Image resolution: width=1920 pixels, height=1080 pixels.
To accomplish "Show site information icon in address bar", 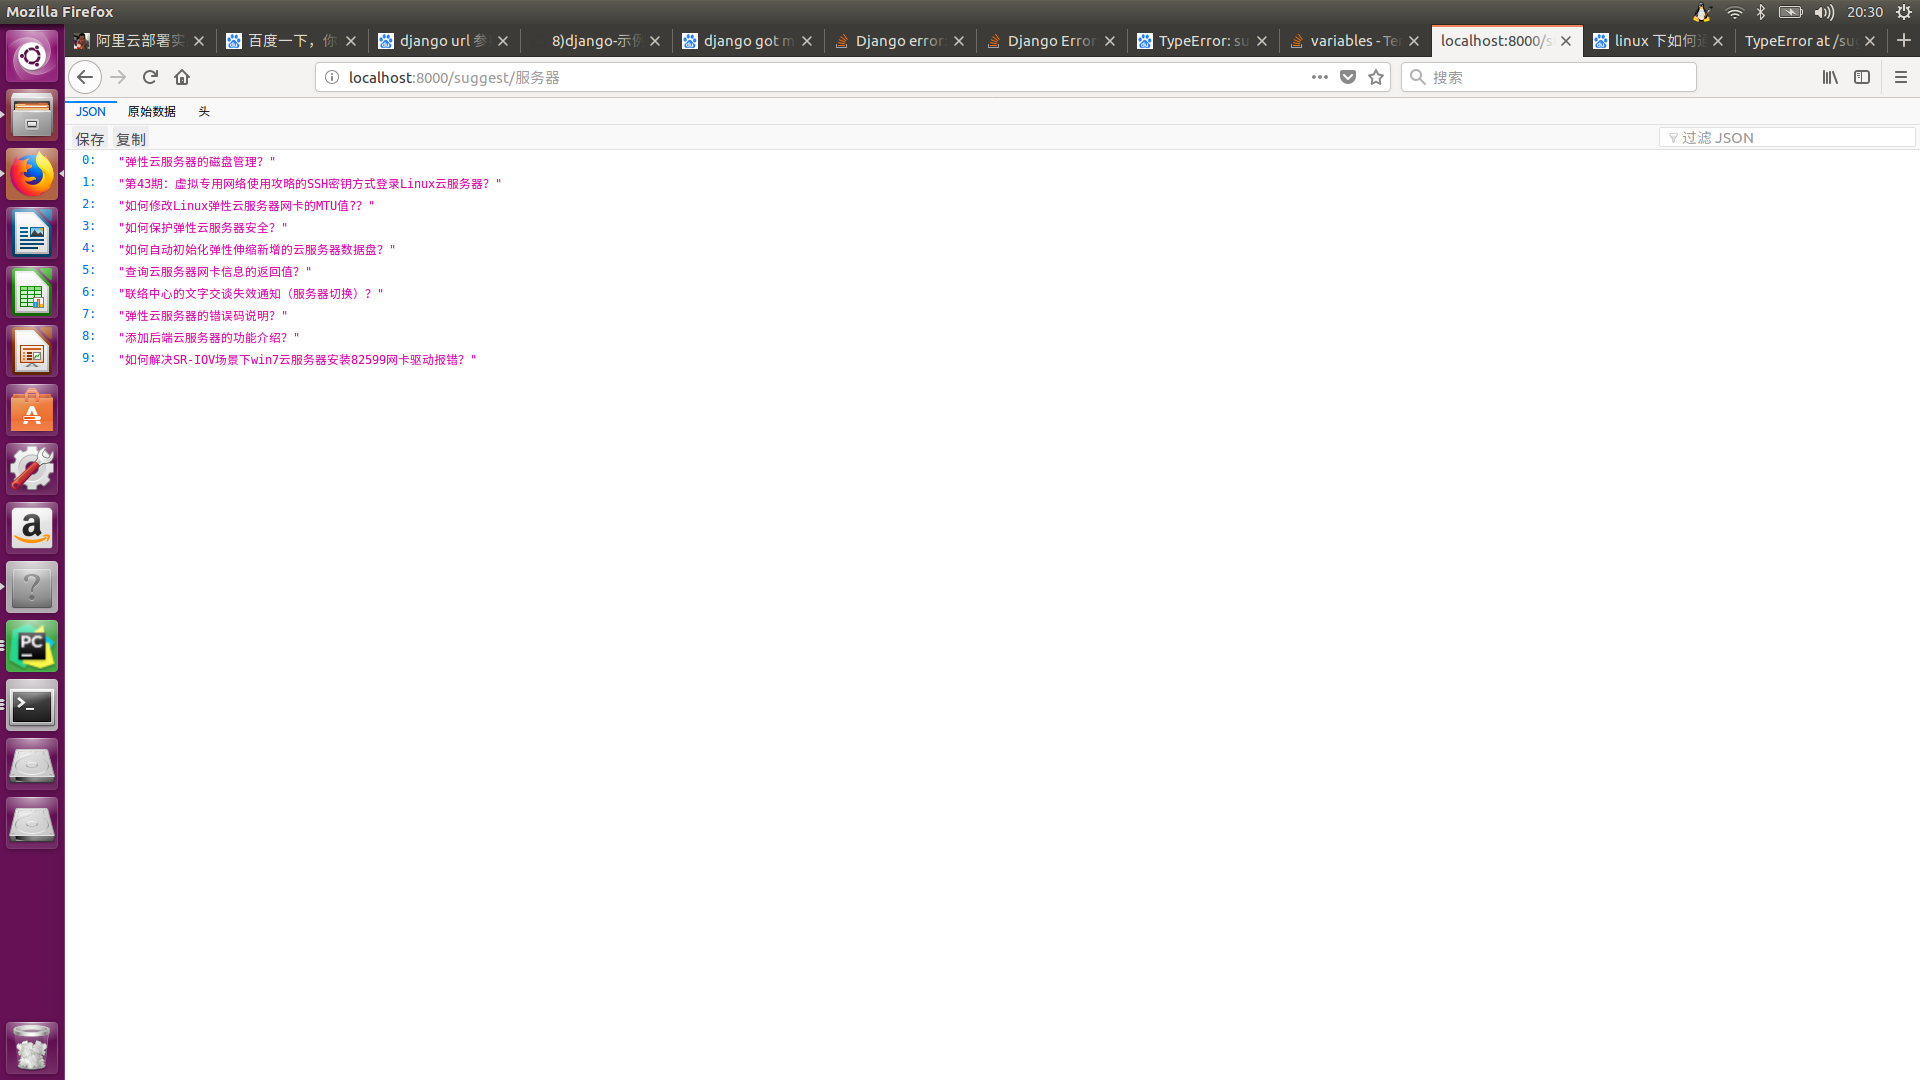I will (x=332, y=77).
